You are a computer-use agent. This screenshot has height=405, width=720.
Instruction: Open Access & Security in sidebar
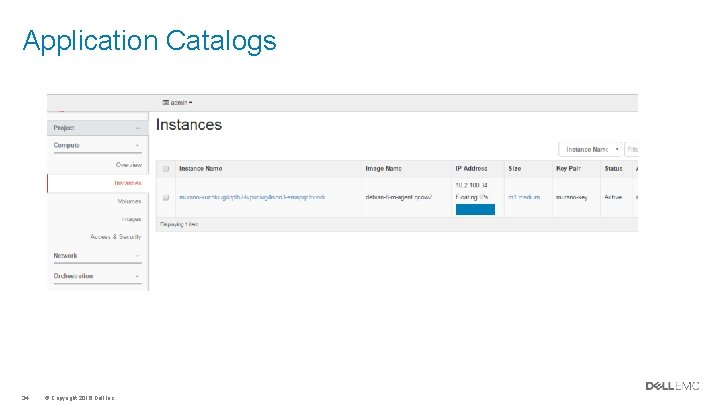point(116,236)
